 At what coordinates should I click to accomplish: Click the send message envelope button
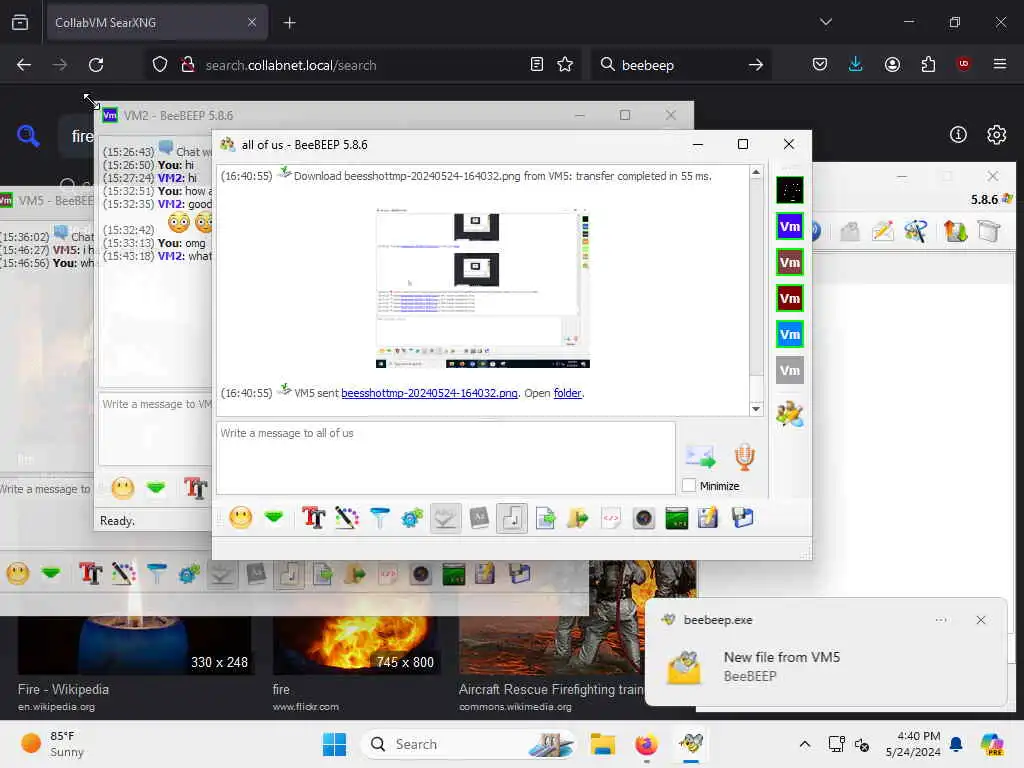tap(700, 456)
